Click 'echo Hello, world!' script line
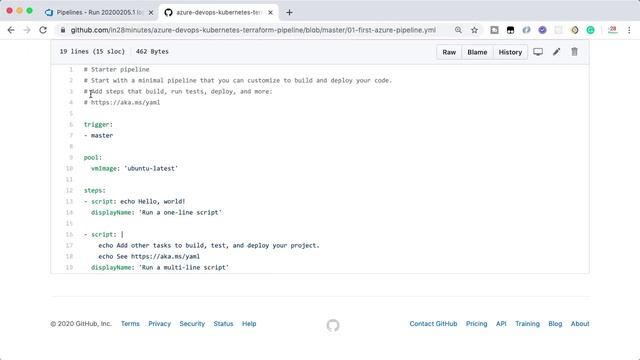This screenshot has width=640, height=360. [x=153, y=201]
